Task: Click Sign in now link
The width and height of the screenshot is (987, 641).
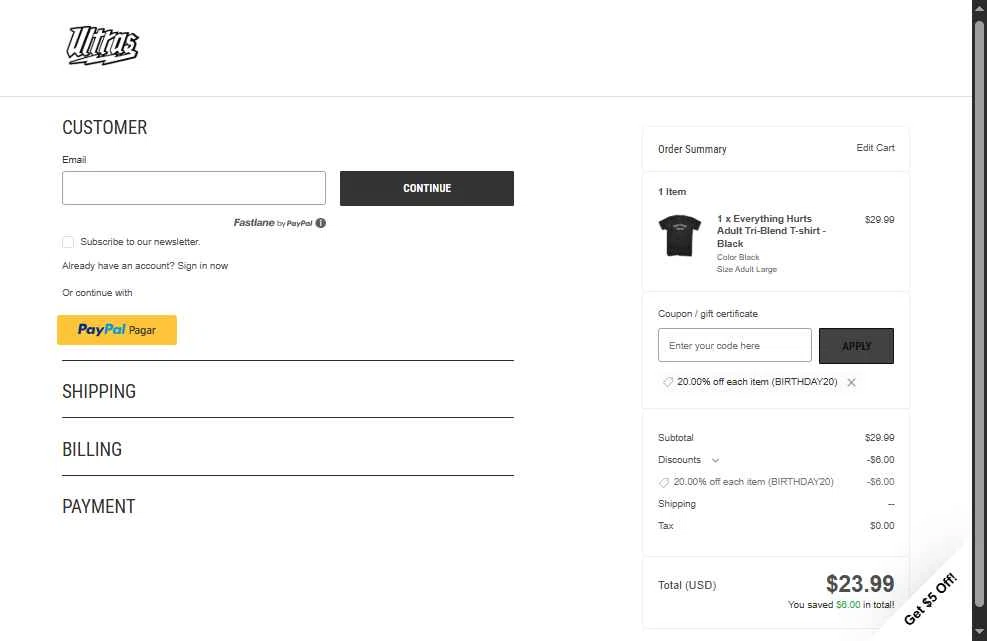Action: (203, 266)
